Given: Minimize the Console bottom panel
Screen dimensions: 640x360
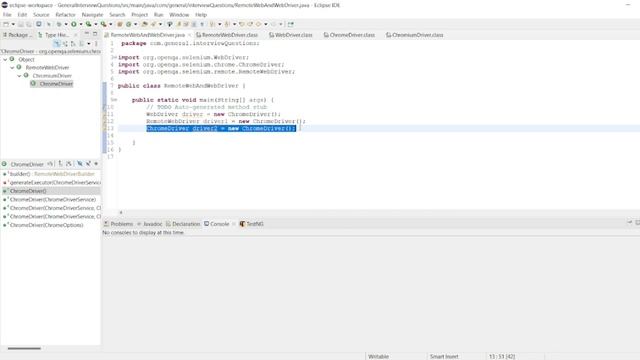Looking at the screenshot, I should 629,222.
